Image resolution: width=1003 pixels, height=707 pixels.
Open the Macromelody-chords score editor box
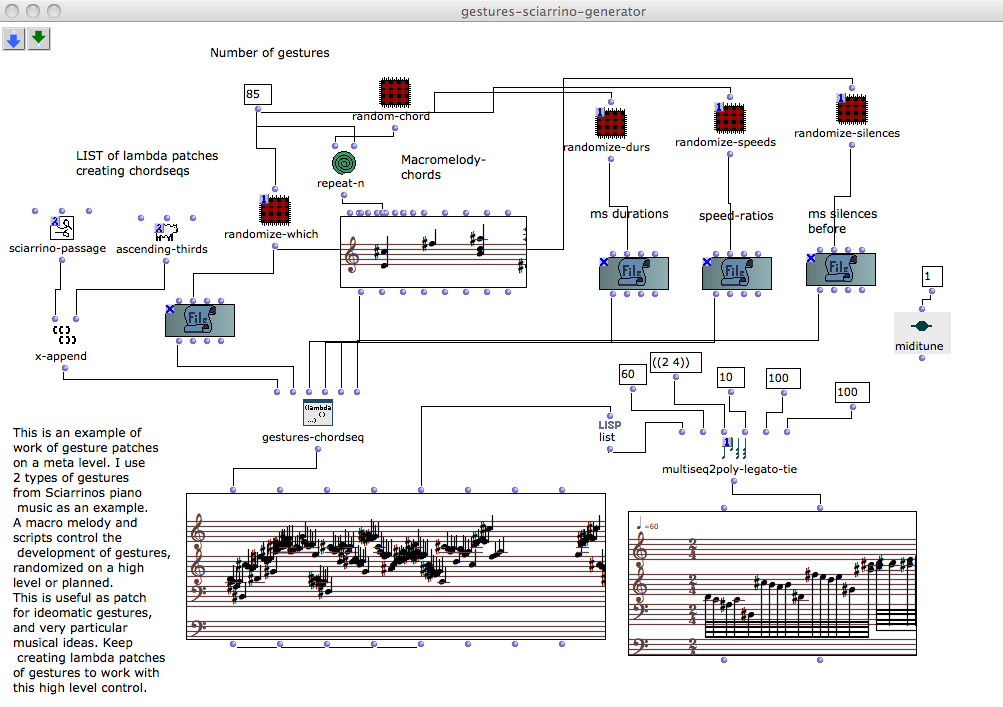432,251
